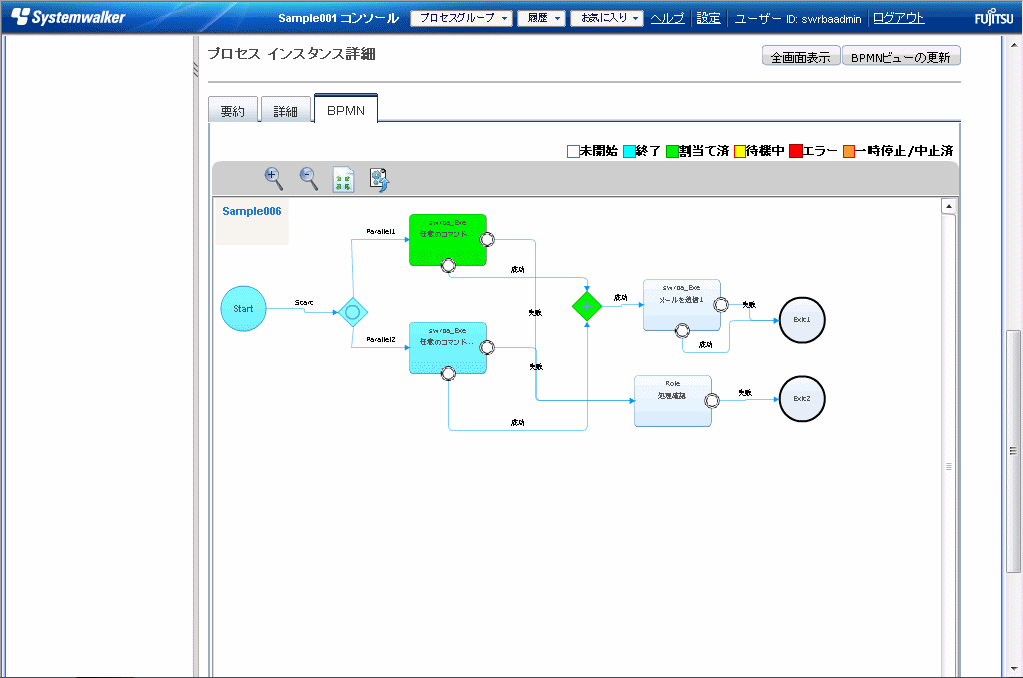The height and width of the screenshot is (678, 1023).
Task: Click trigger circle on Role 処理確認 node
Action: (x=712, y=401)
